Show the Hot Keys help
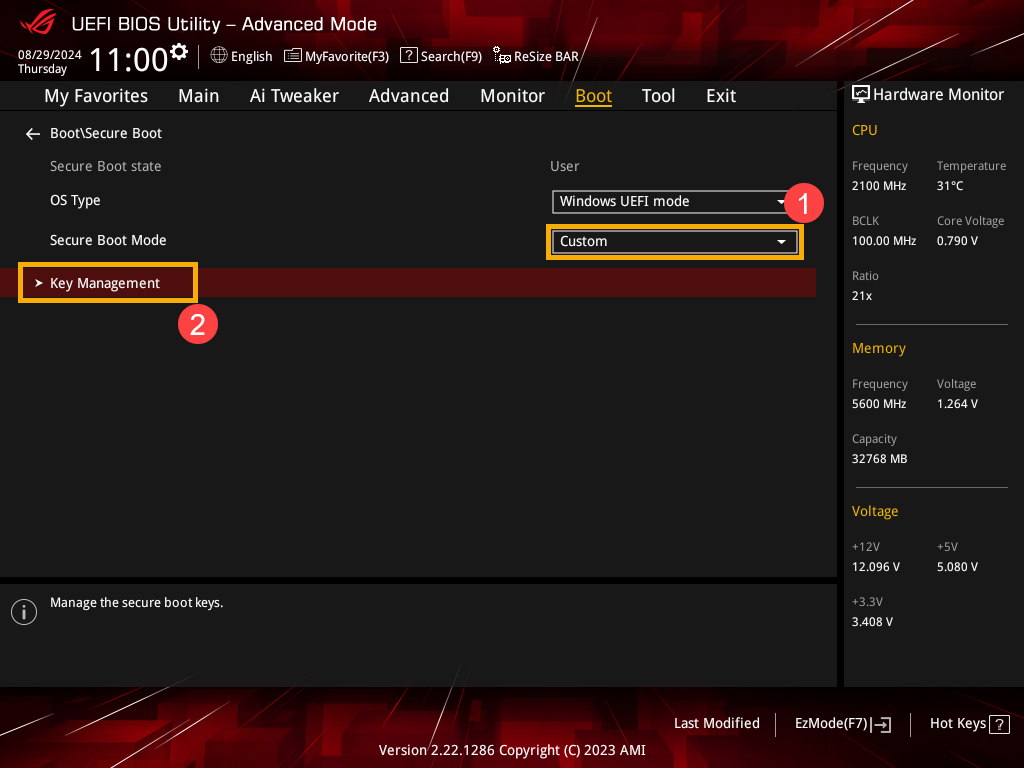This screenshot has width=1024, height=768. 969,723
